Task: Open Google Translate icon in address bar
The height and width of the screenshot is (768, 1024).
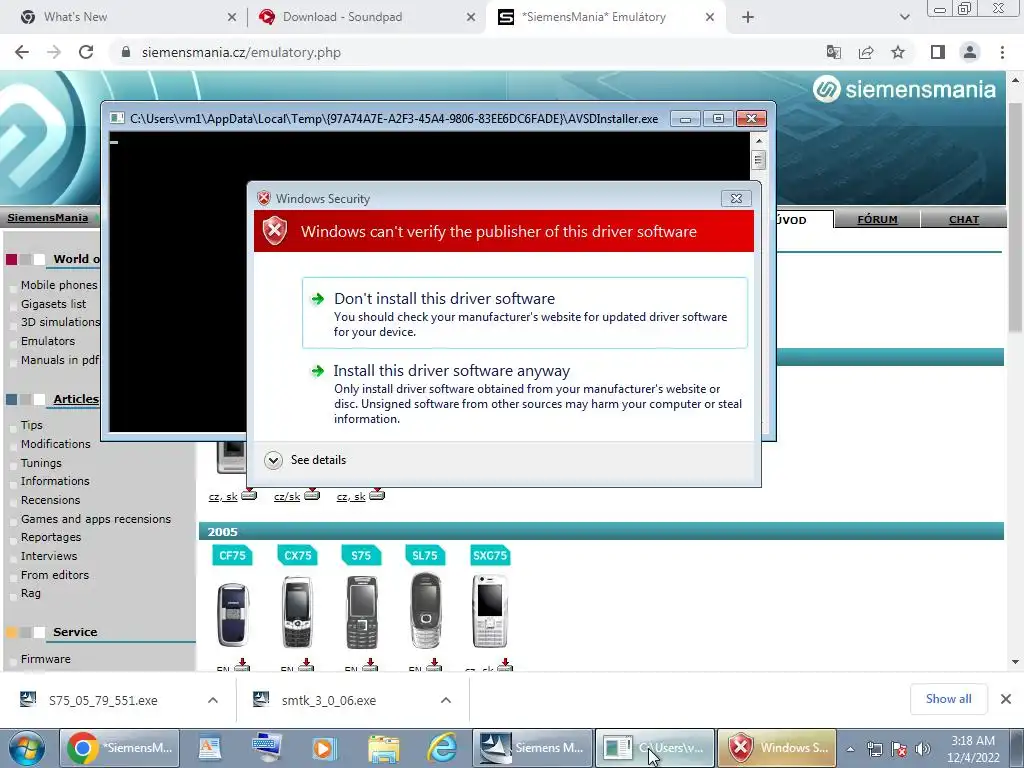Action: (x=833, y=52)
